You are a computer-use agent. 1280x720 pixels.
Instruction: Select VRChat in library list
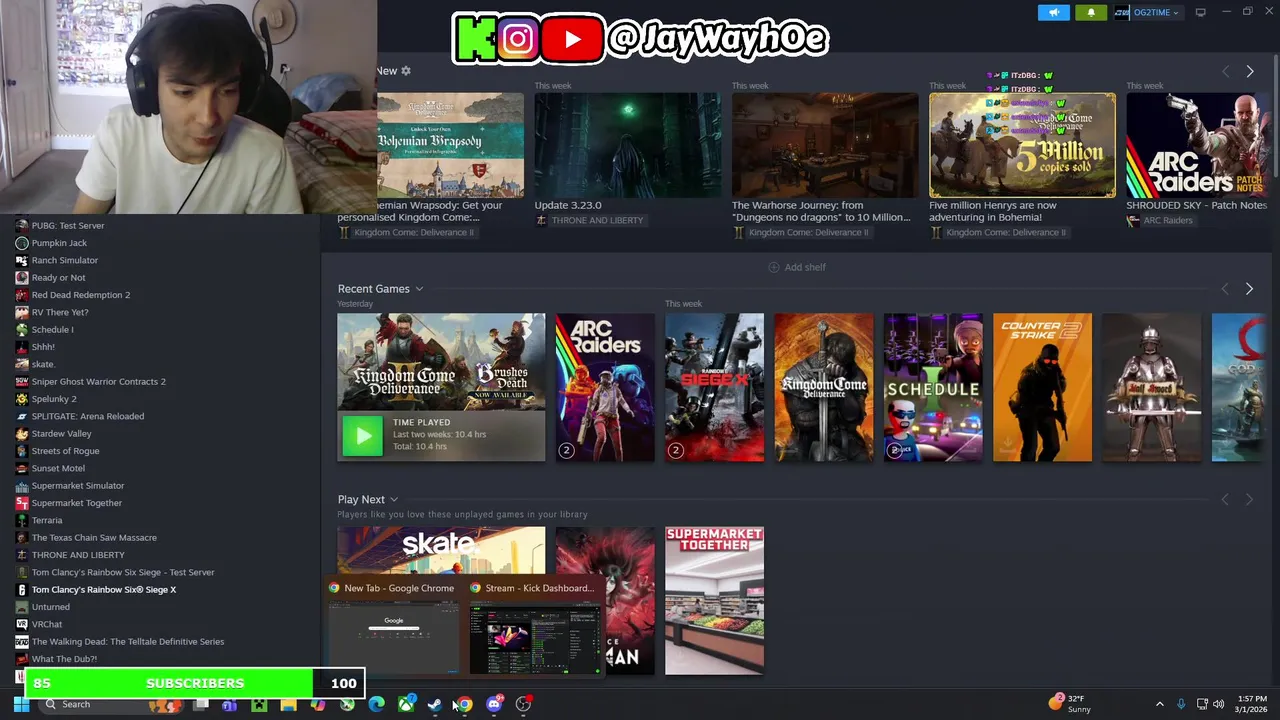click(46, 624)
